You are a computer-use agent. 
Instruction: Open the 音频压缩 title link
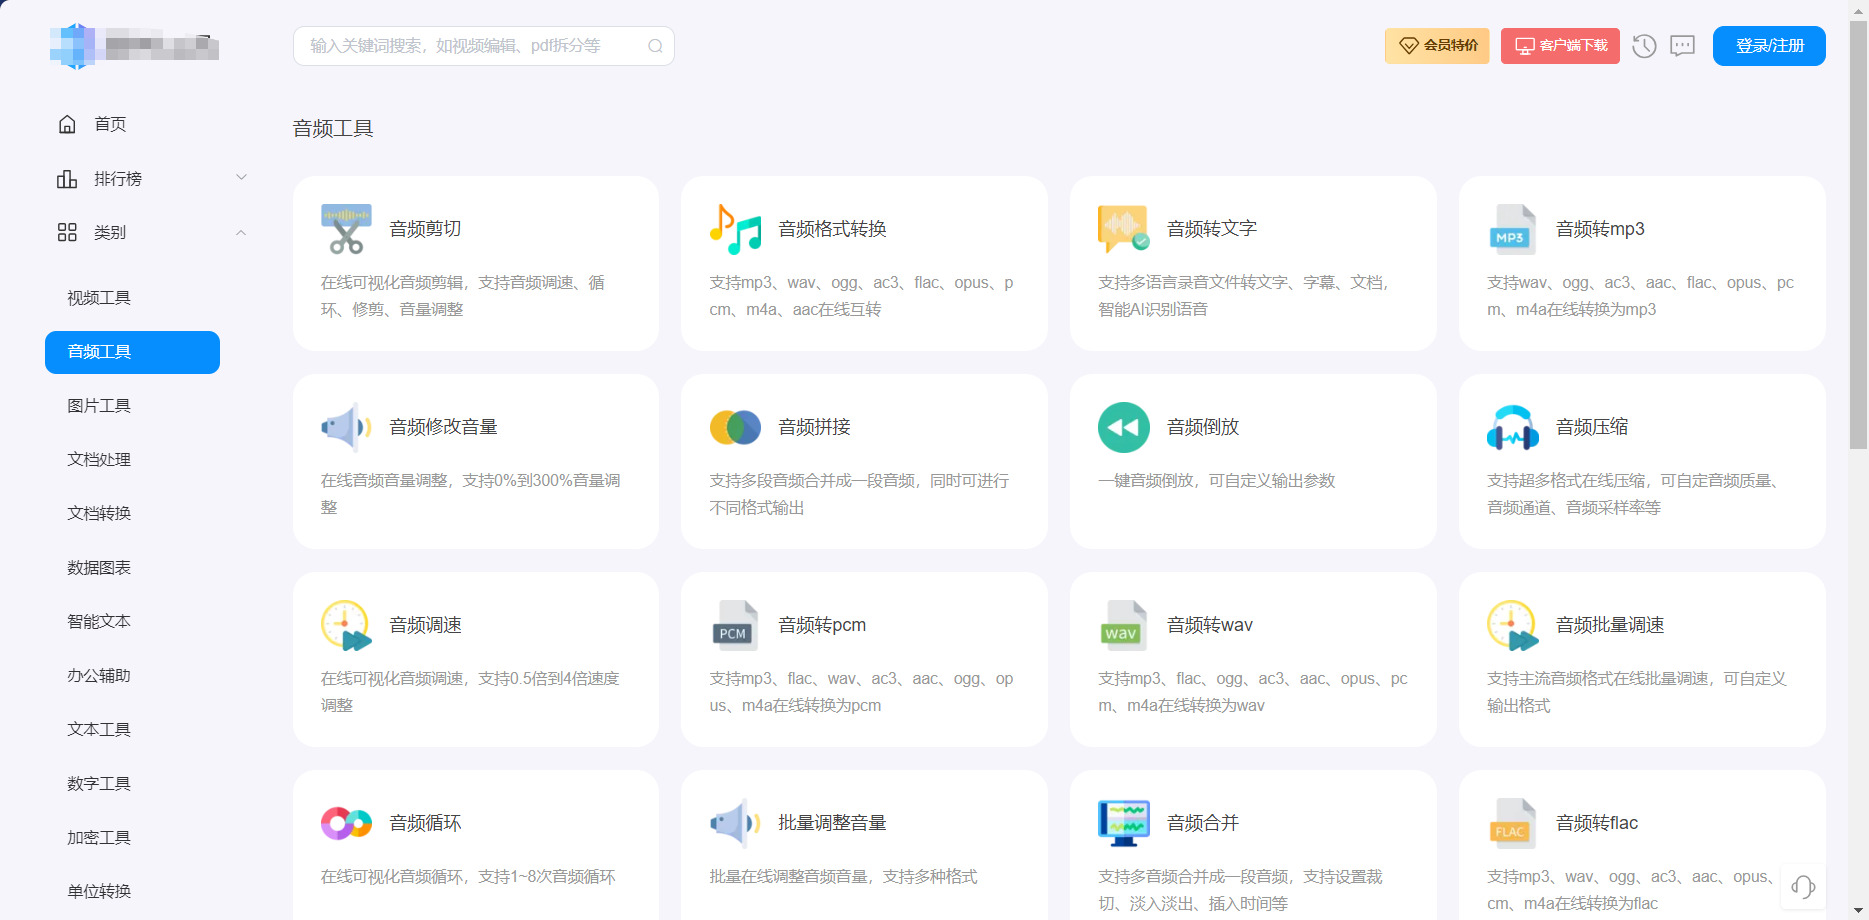(1592, 427)
